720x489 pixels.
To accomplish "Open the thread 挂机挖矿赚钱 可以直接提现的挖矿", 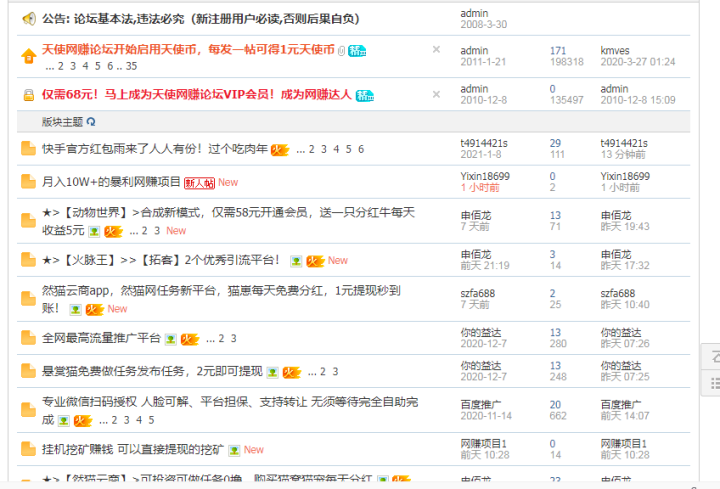I will click(x=133, y=449).
